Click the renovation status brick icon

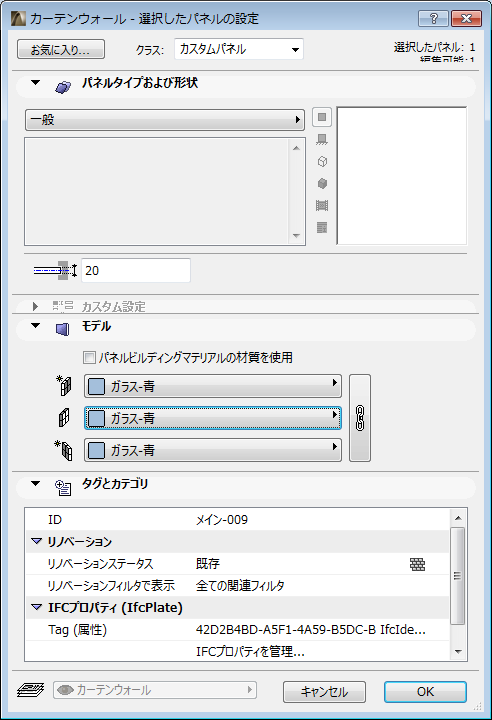[417, 564]
